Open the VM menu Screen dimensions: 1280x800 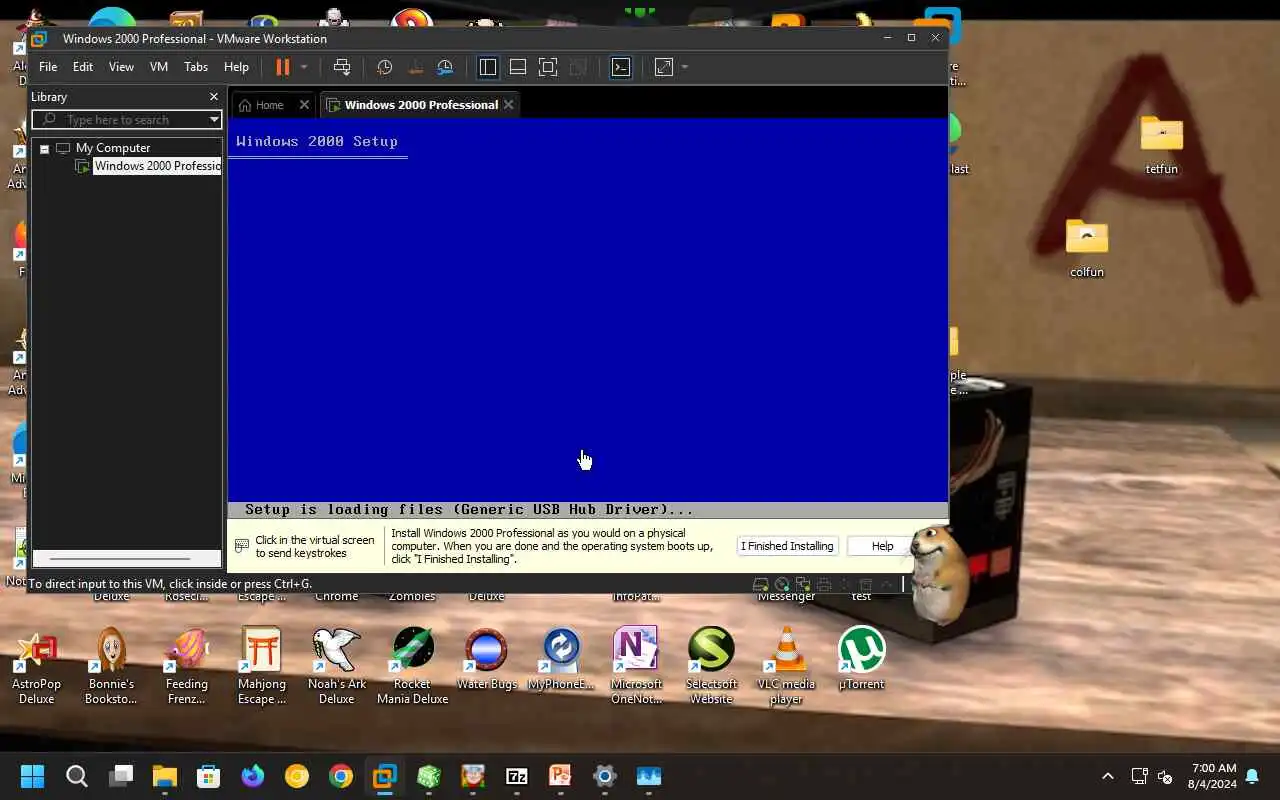[159, 67]
